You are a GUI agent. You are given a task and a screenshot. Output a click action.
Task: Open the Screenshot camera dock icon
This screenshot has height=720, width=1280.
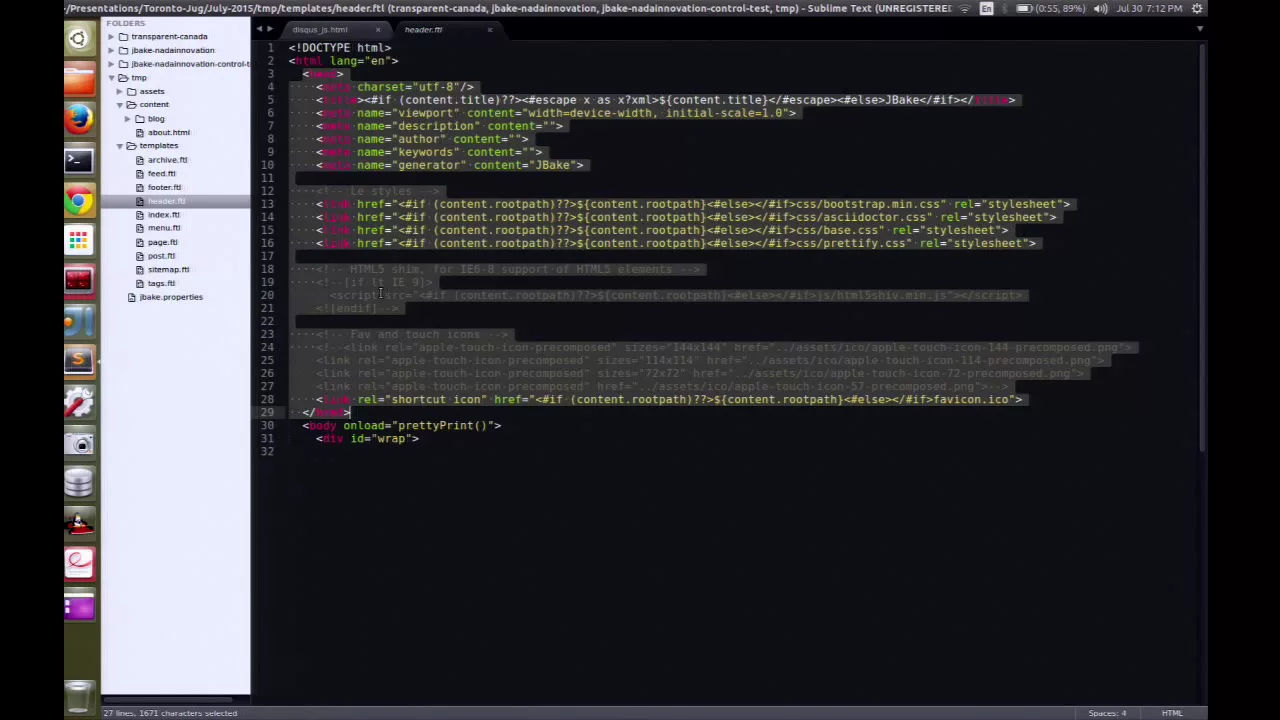(79, 442)
